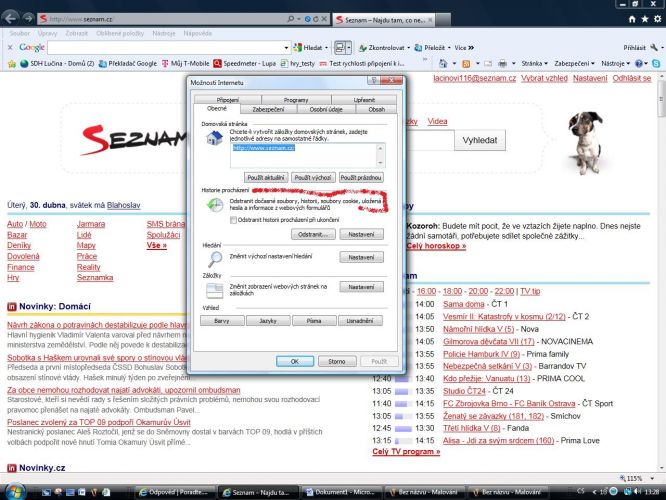
Task: Open the zoom level 115% dropdown arrow
Action: [652, 478]
